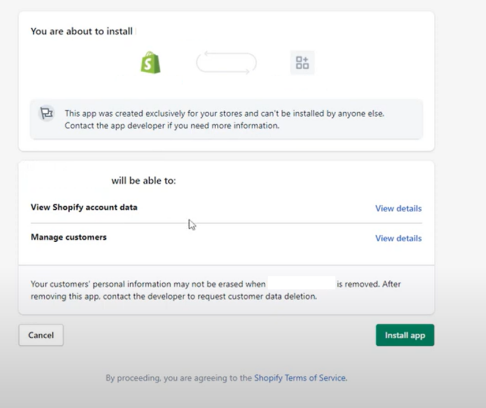The image size is (486, 408).
Task: Click the green Install app button
Action: (x=405, y=335)
